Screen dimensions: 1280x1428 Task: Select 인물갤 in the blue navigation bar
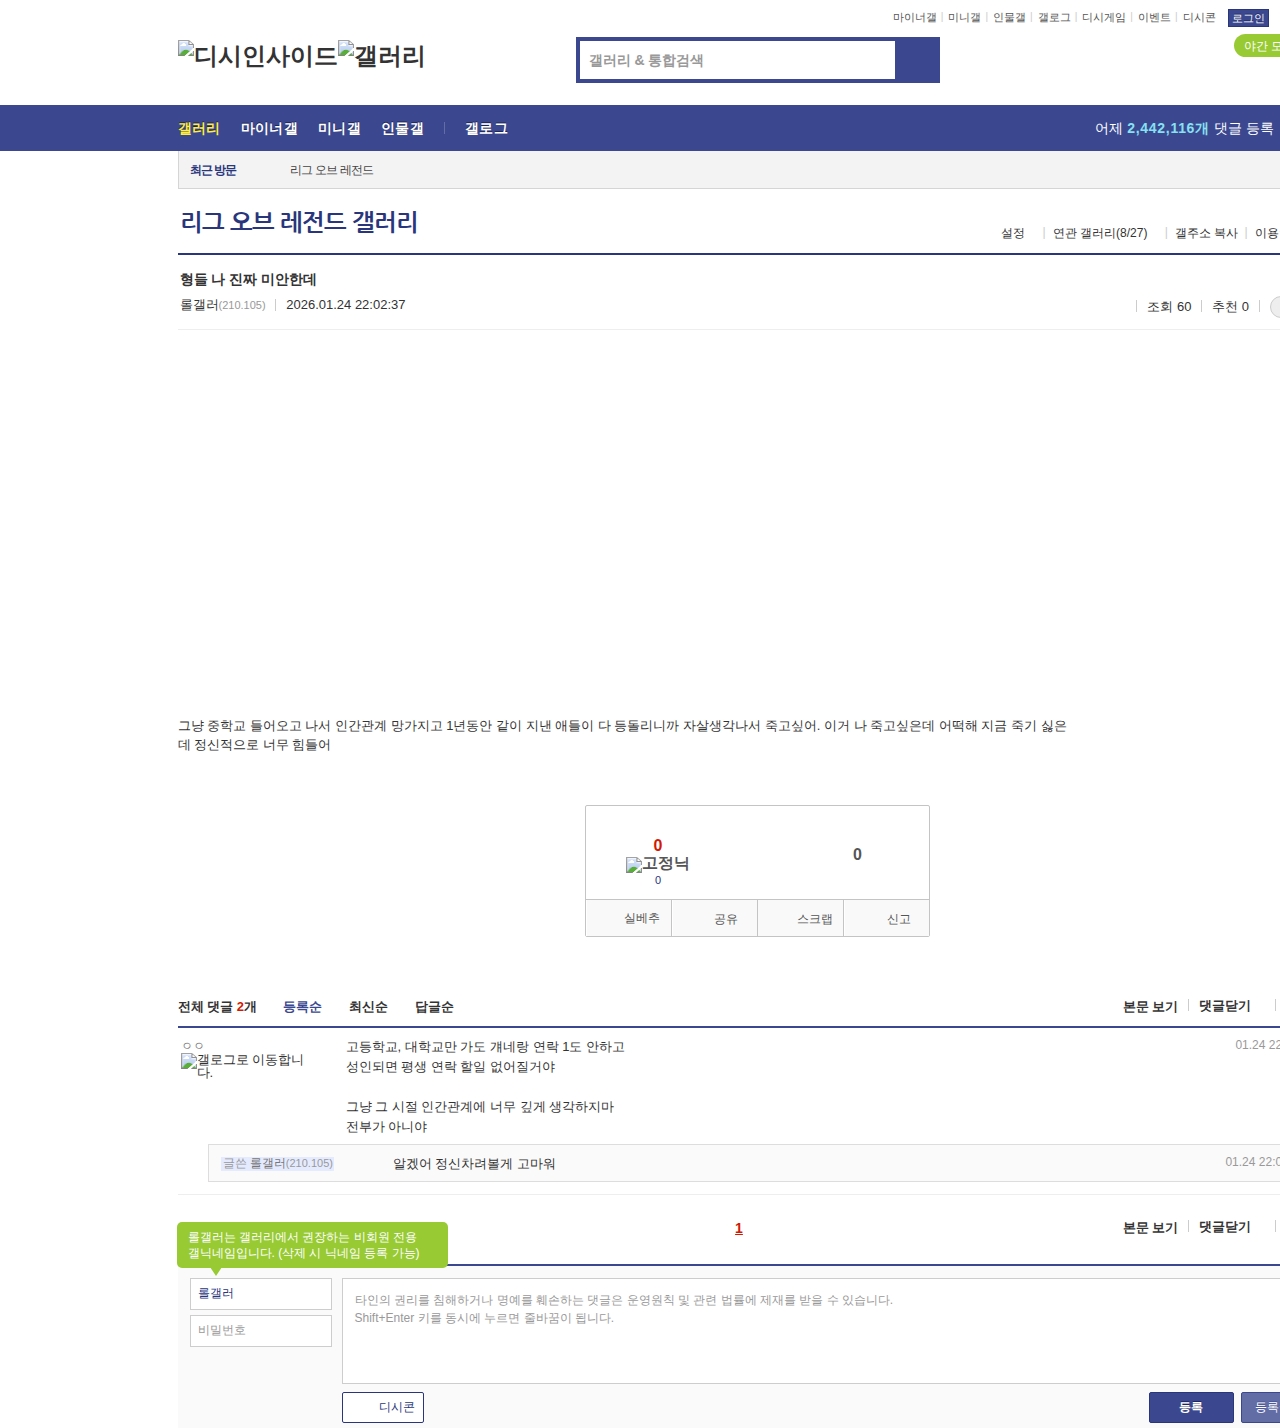click(402, 128)
